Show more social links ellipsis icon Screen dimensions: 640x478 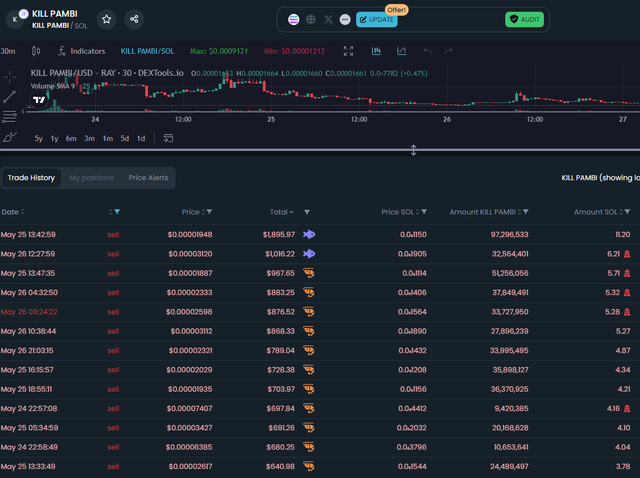(x=345, y=19)
